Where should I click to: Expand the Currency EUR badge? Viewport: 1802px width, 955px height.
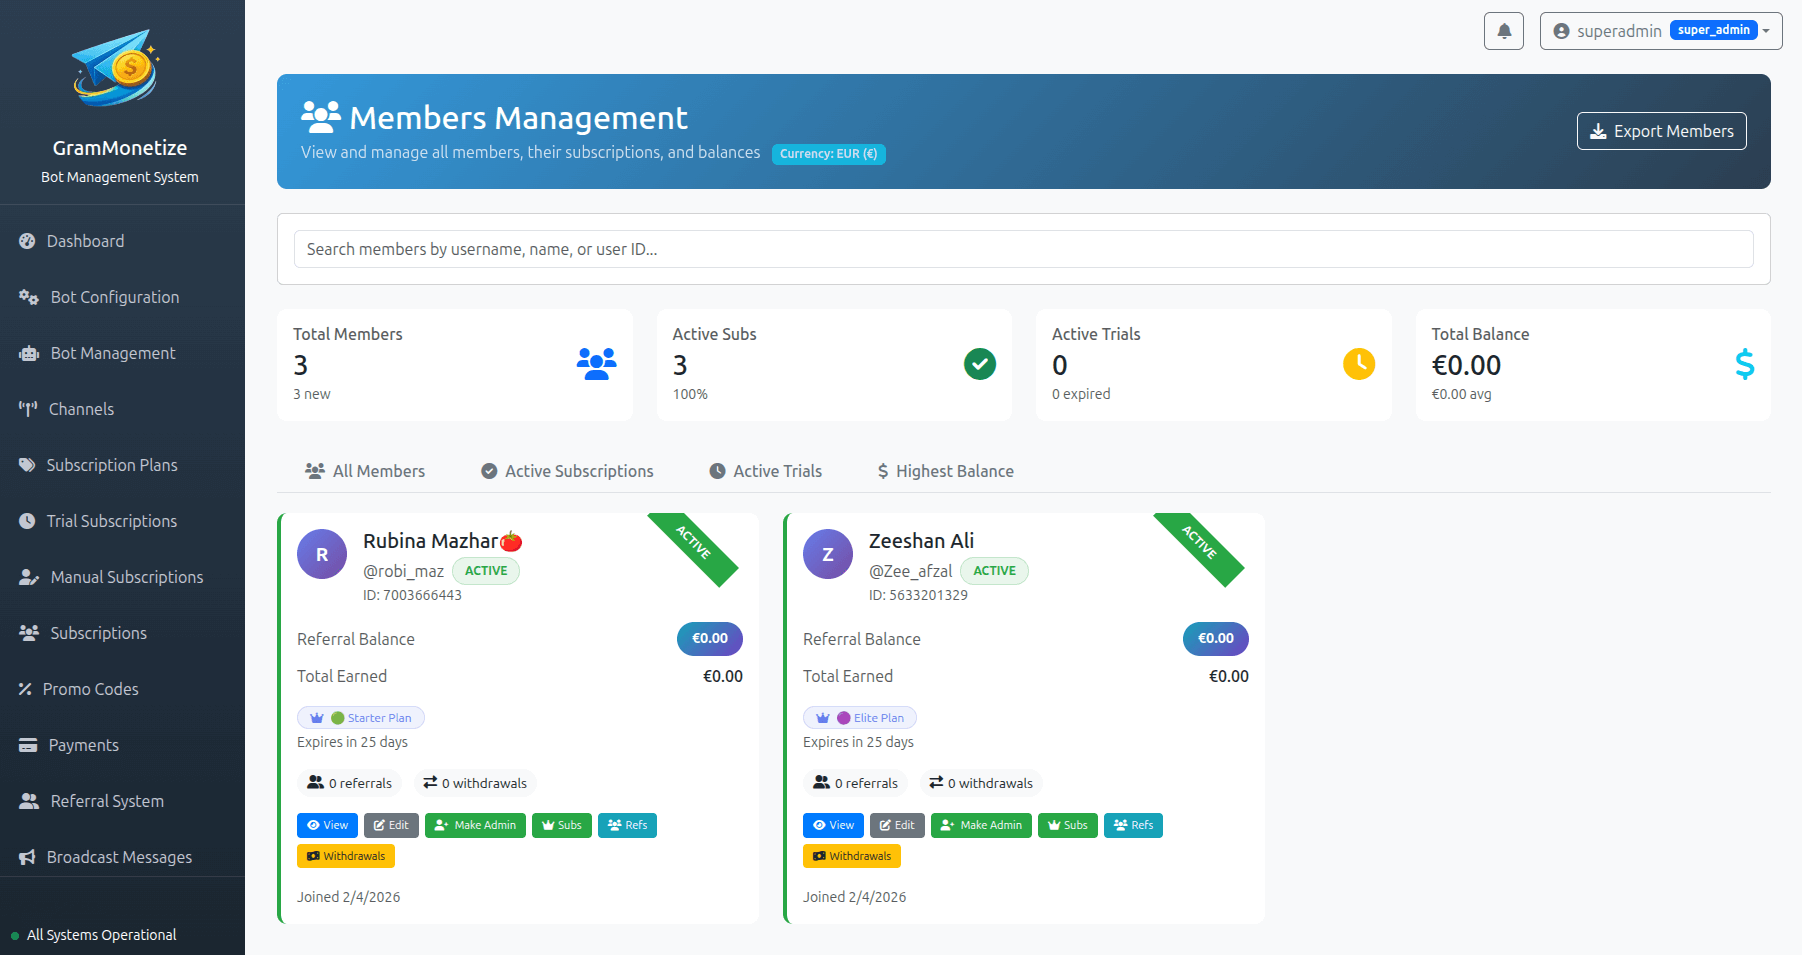[828, 154]
